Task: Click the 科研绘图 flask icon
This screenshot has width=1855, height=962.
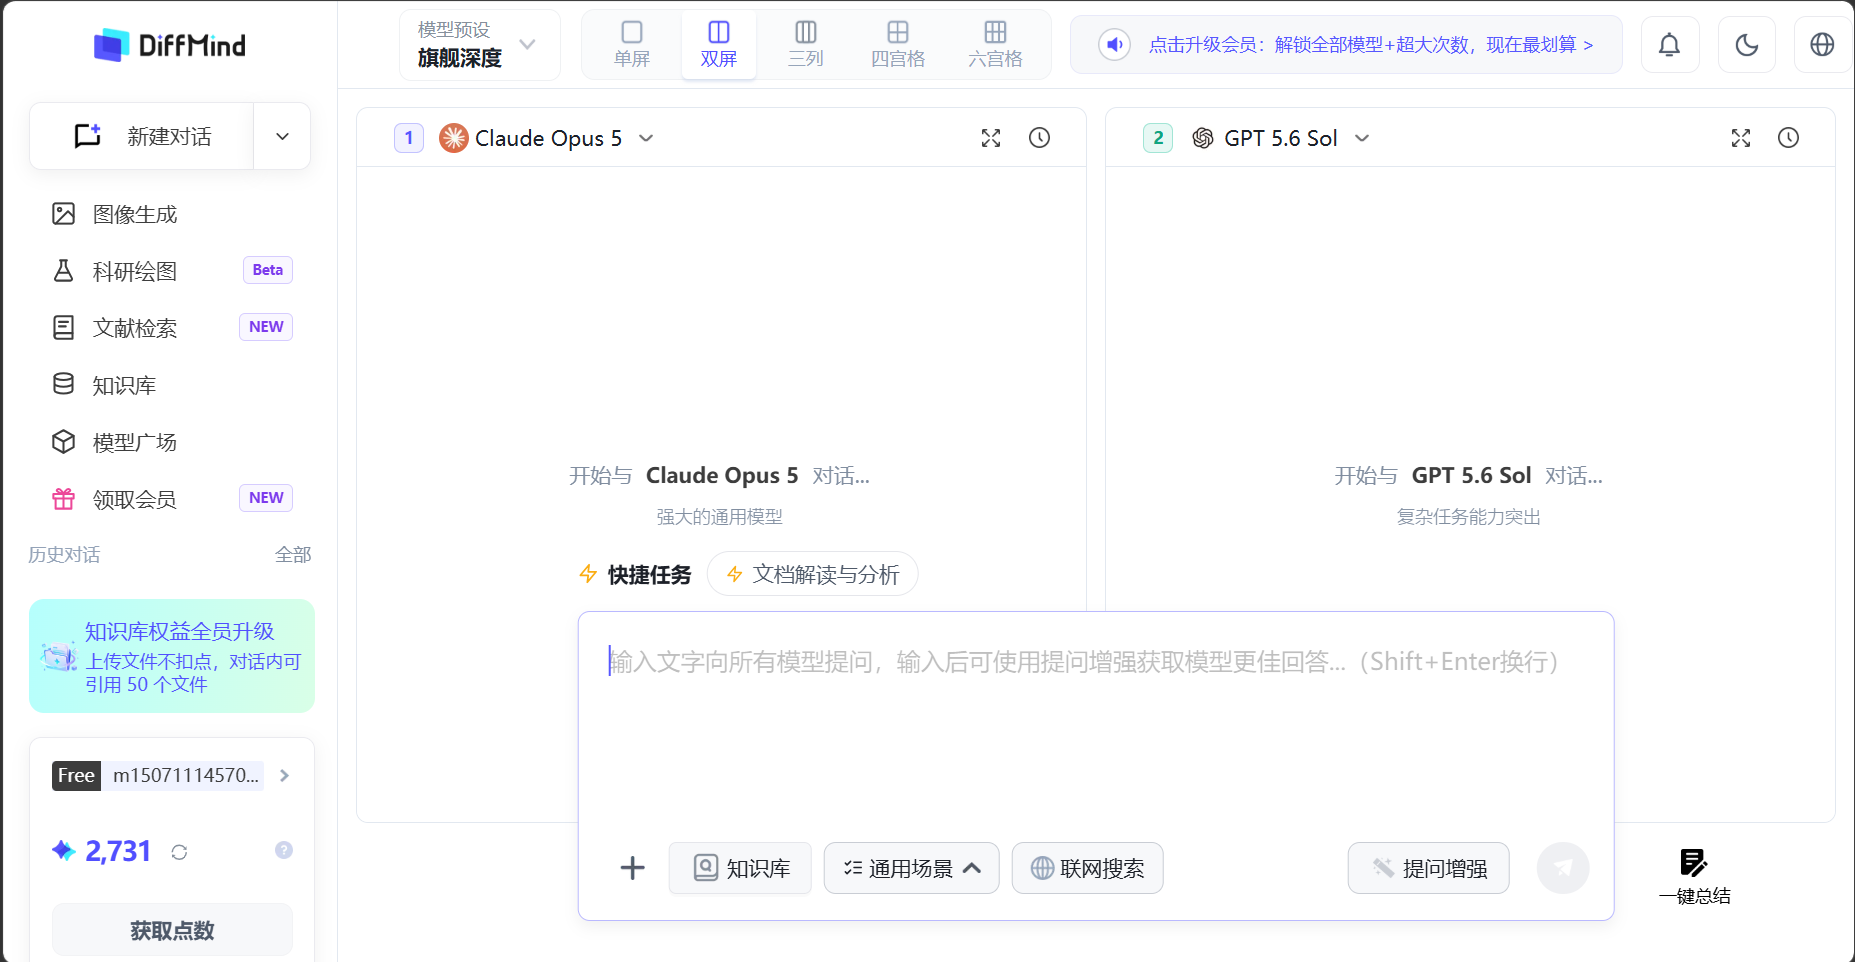Action: 64,271
